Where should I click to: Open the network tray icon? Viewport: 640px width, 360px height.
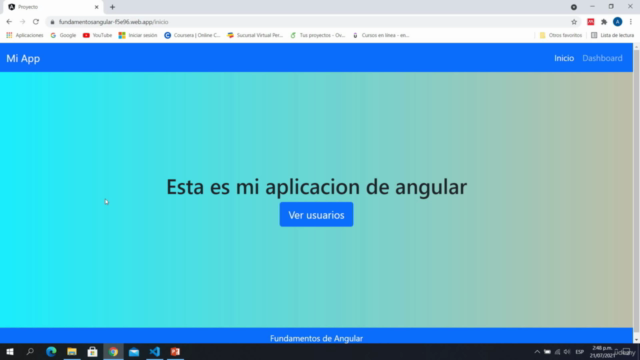coord(557,352)
